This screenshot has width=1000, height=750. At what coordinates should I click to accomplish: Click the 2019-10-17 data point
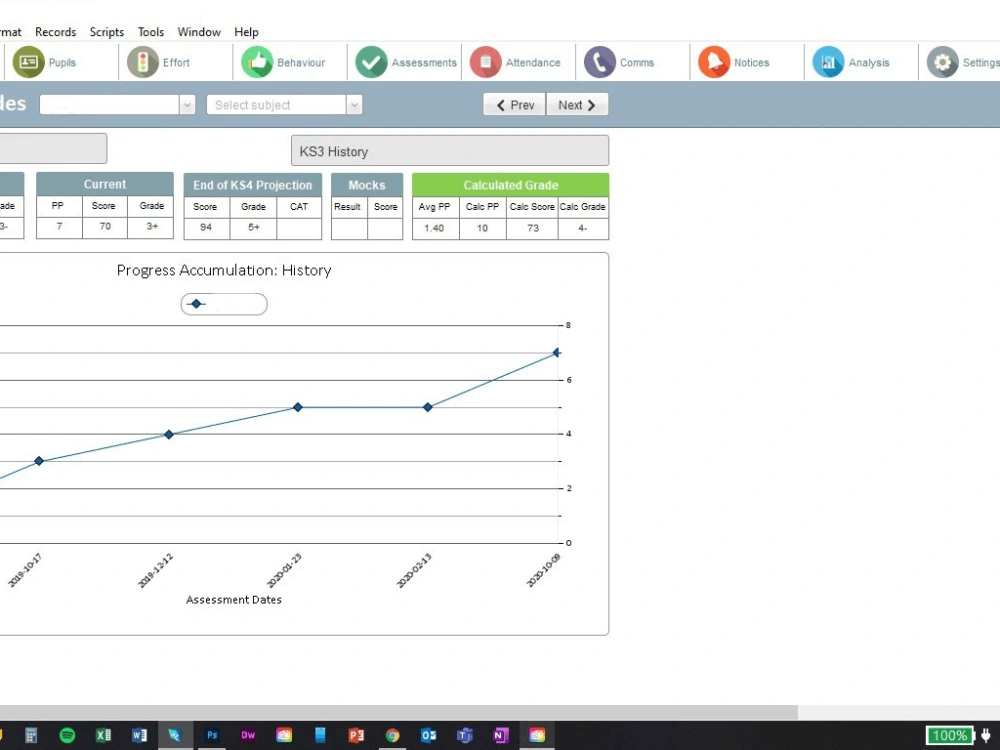pos(39,460)
